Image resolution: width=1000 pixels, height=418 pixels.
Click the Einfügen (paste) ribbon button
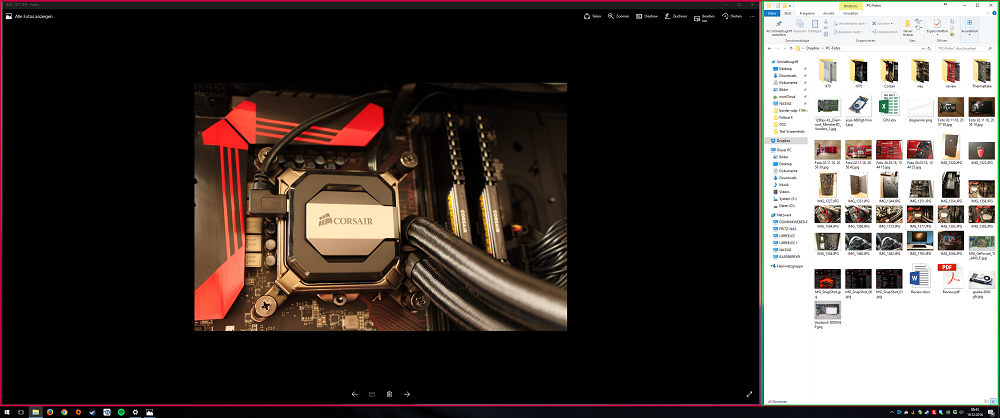(x=815, y=27)
